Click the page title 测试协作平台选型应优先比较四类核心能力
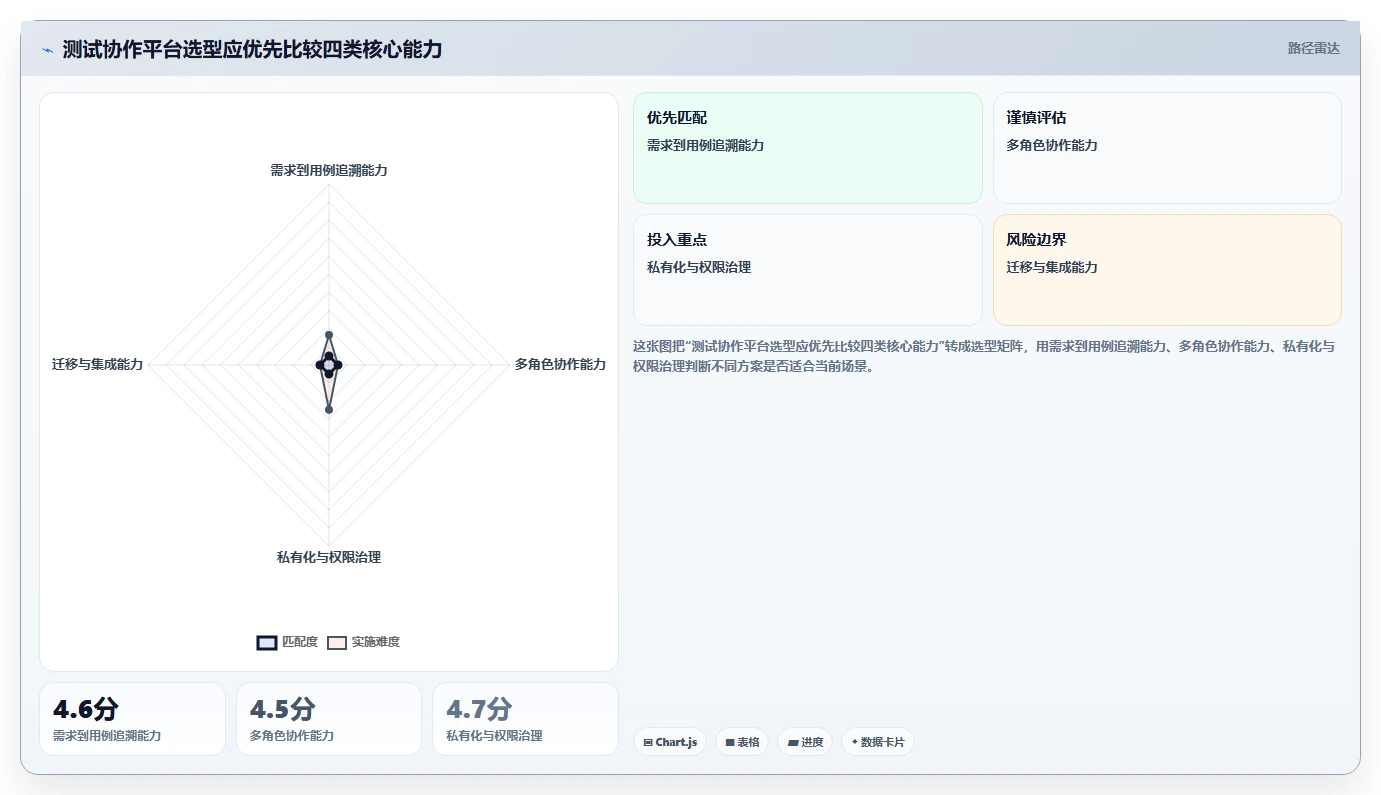 (x=252, y=49)
